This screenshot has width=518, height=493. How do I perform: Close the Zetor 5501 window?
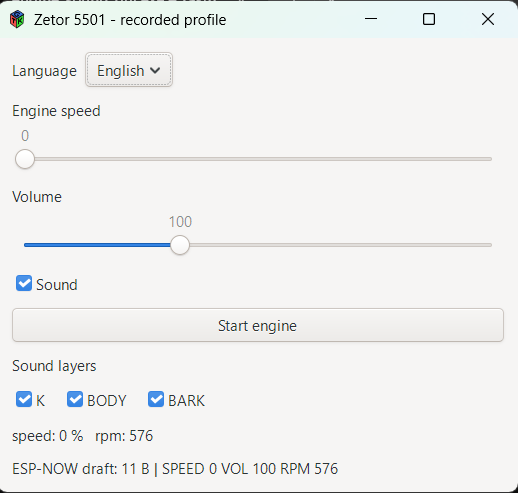488,19
